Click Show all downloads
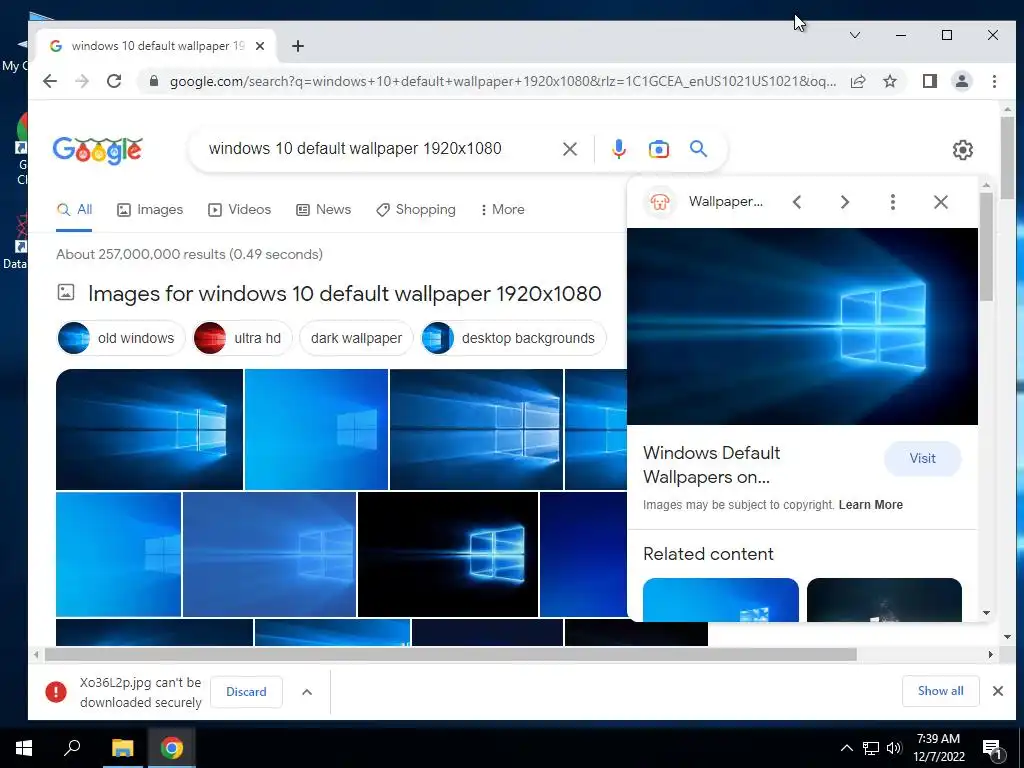The width and height of the screenshot is (1024, 768). coord(940,691)
